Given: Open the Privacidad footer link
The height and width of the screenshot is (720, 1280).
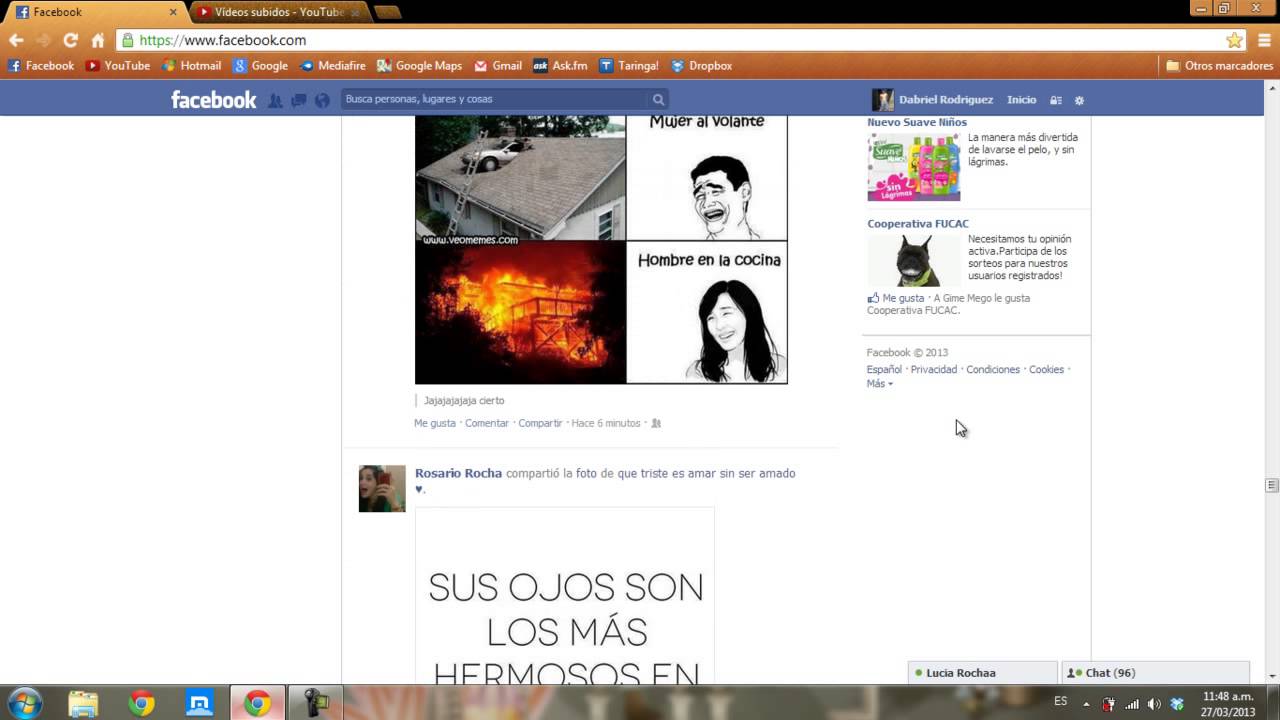Looking at the screenshot, I should point(934,370).
